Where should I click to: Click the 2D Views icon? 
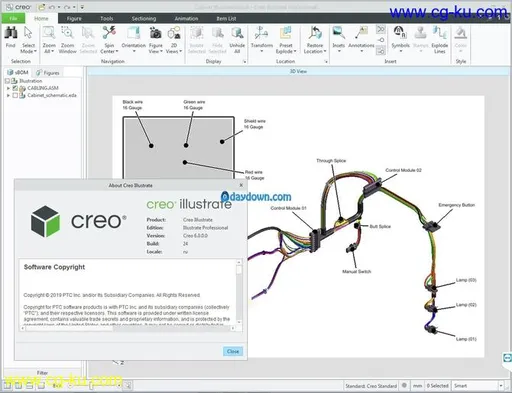[174, 33]
